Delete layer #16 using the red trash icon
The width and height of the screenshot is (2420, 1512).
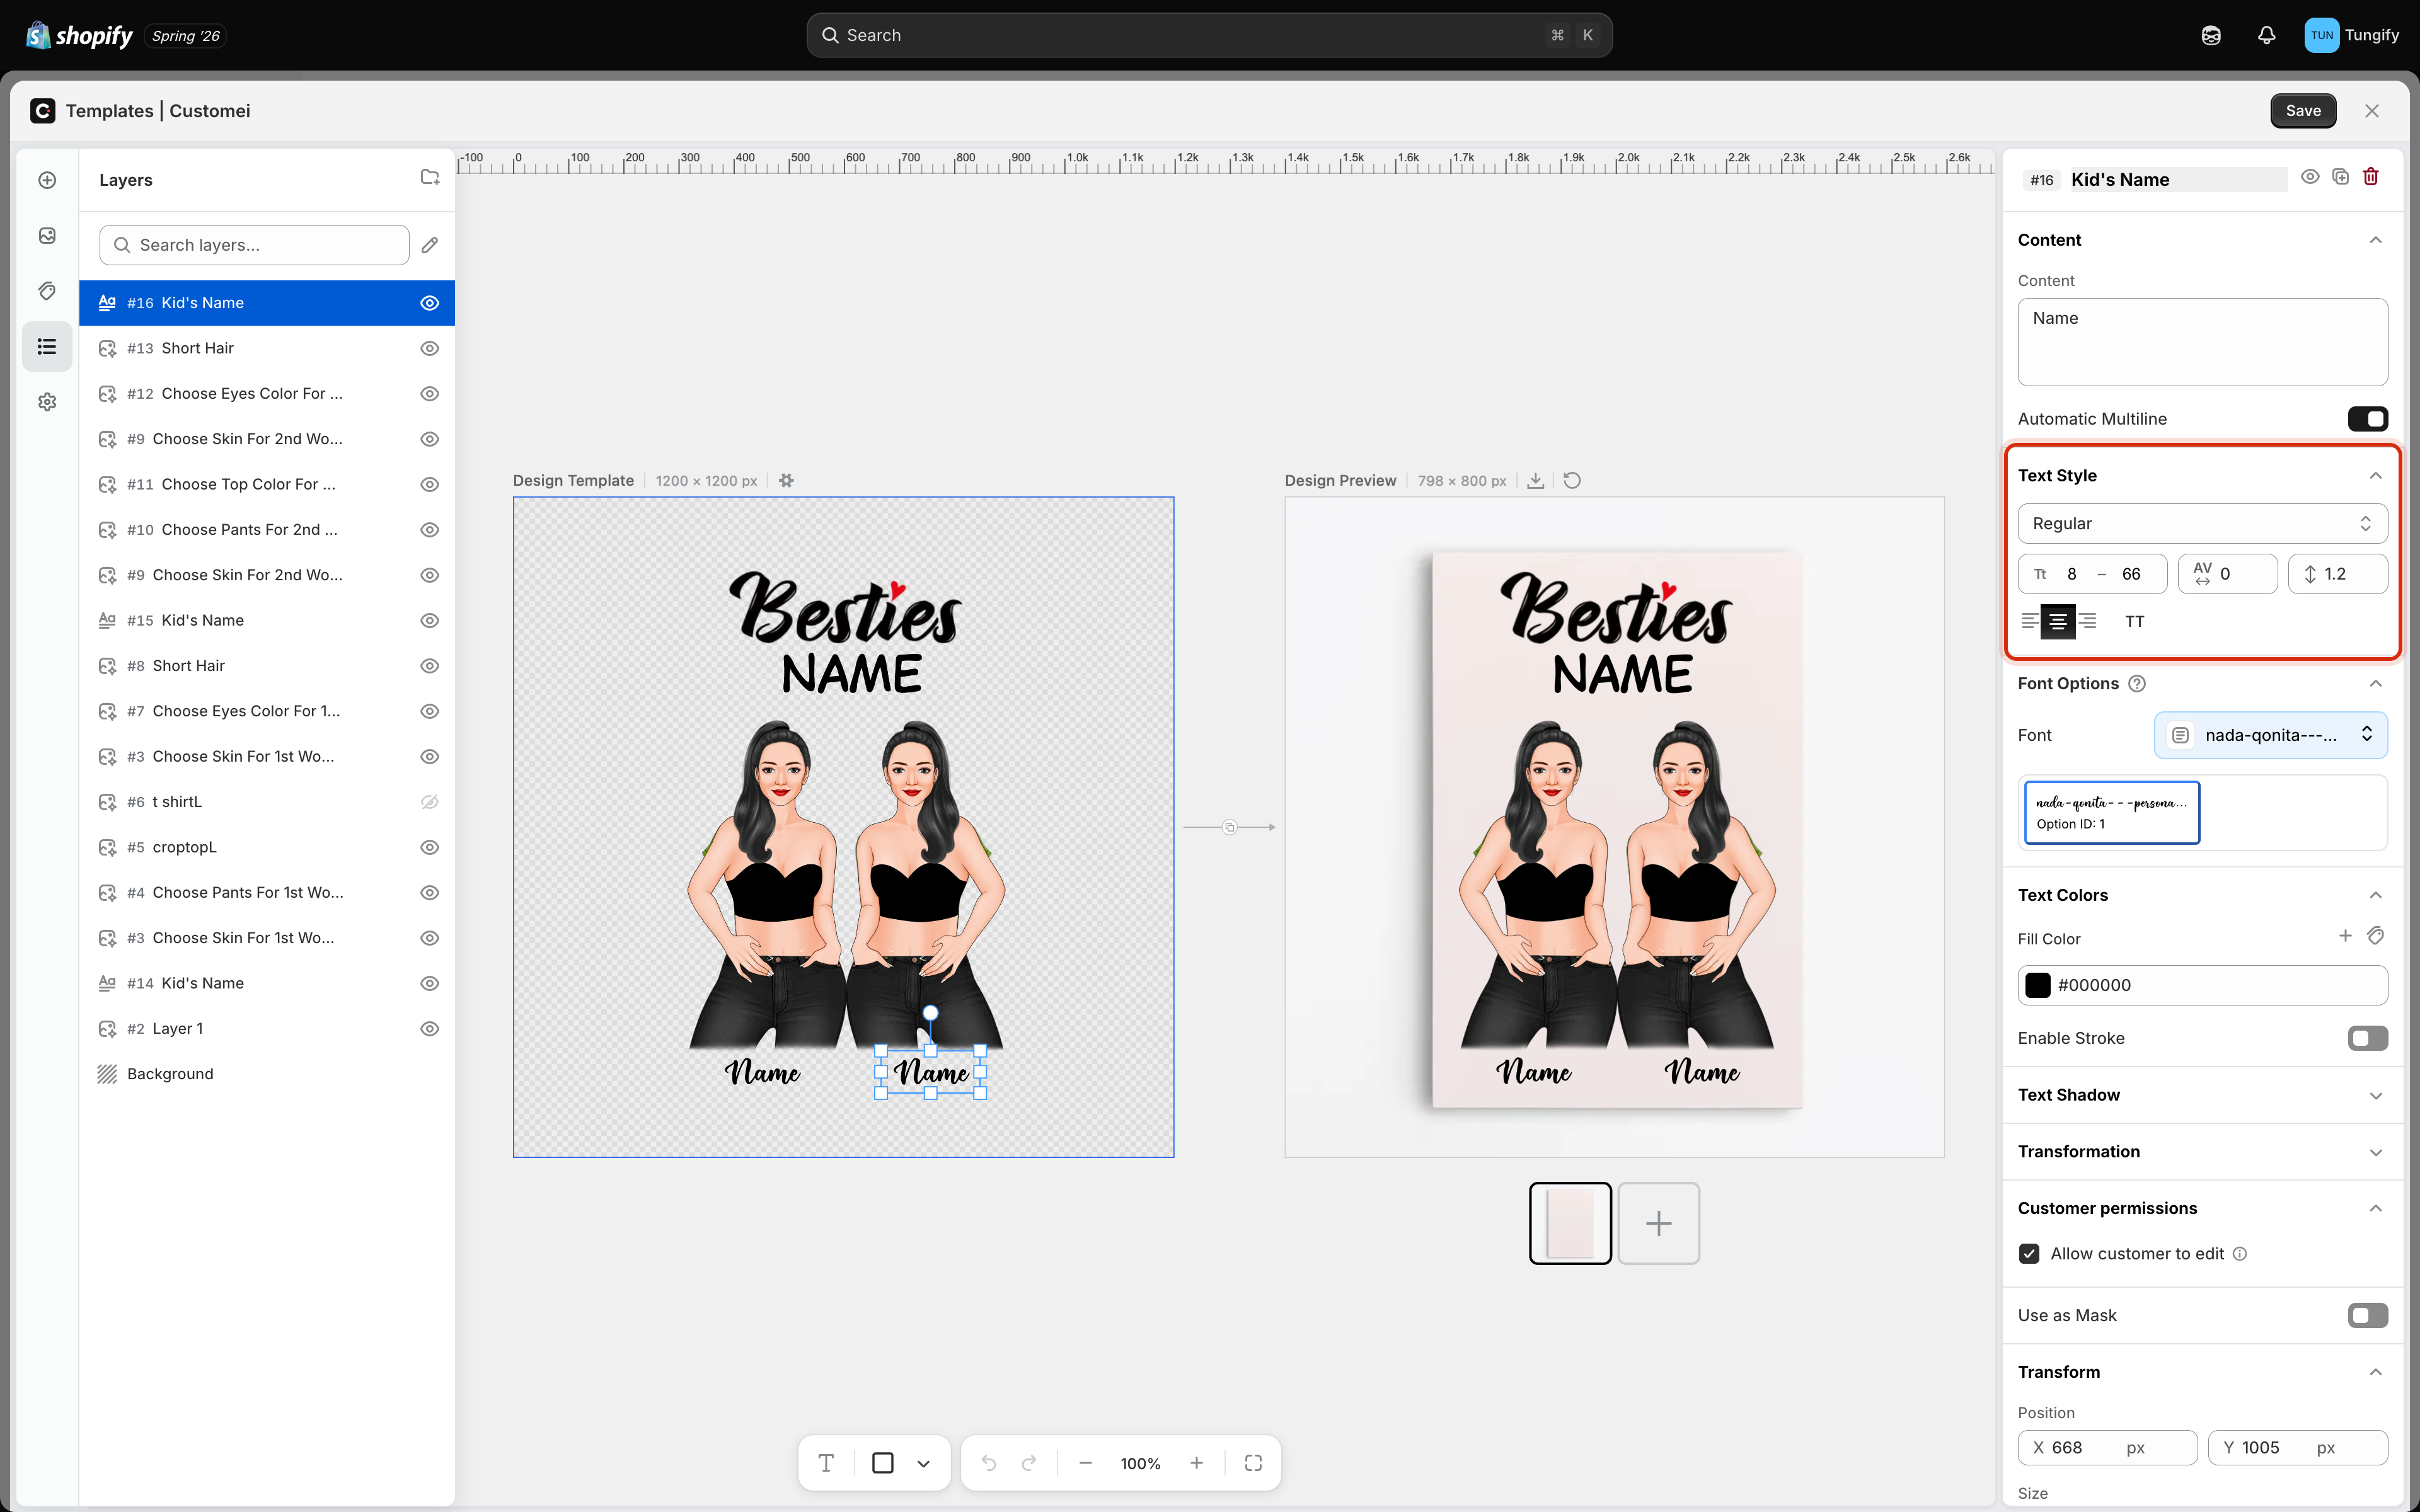pyautogui.click(x=2371, y=177)
